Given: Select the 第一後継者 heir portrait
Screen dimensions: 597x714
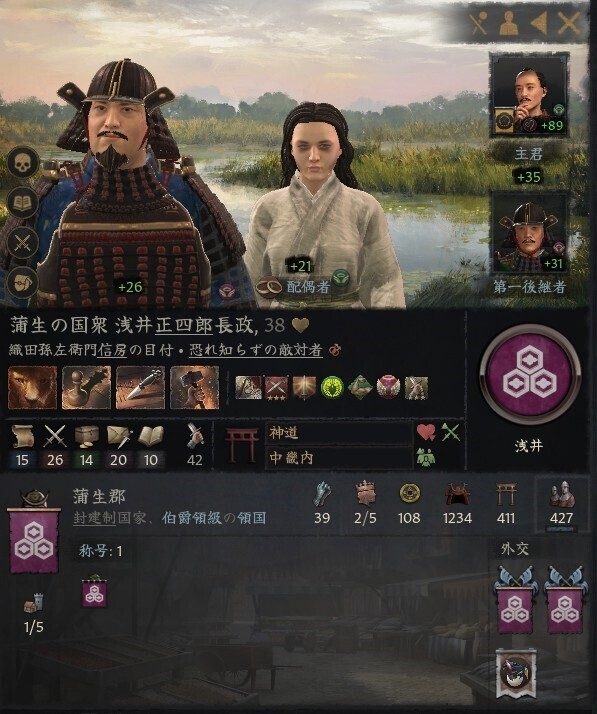Looking at the screenshot, I should coord(529,233).
